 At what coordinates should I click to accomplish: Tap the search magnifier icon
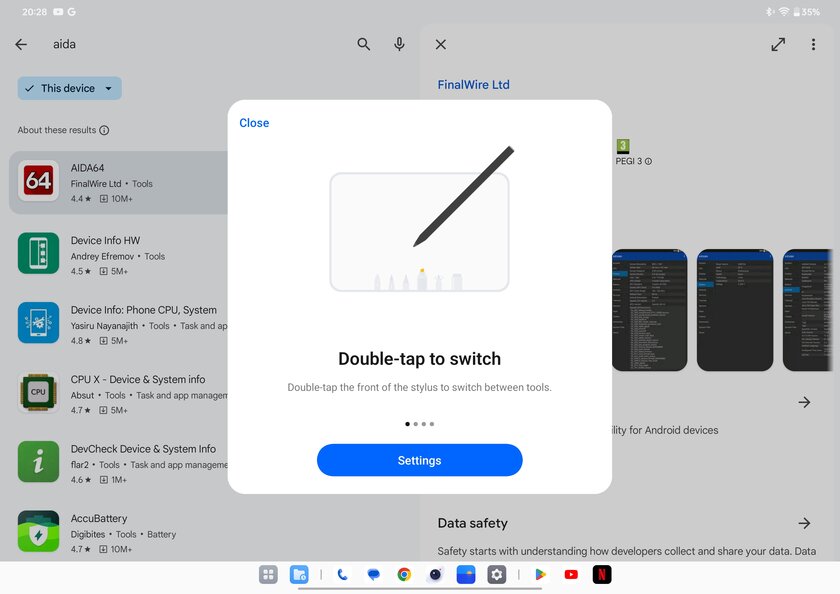[364, 44]
